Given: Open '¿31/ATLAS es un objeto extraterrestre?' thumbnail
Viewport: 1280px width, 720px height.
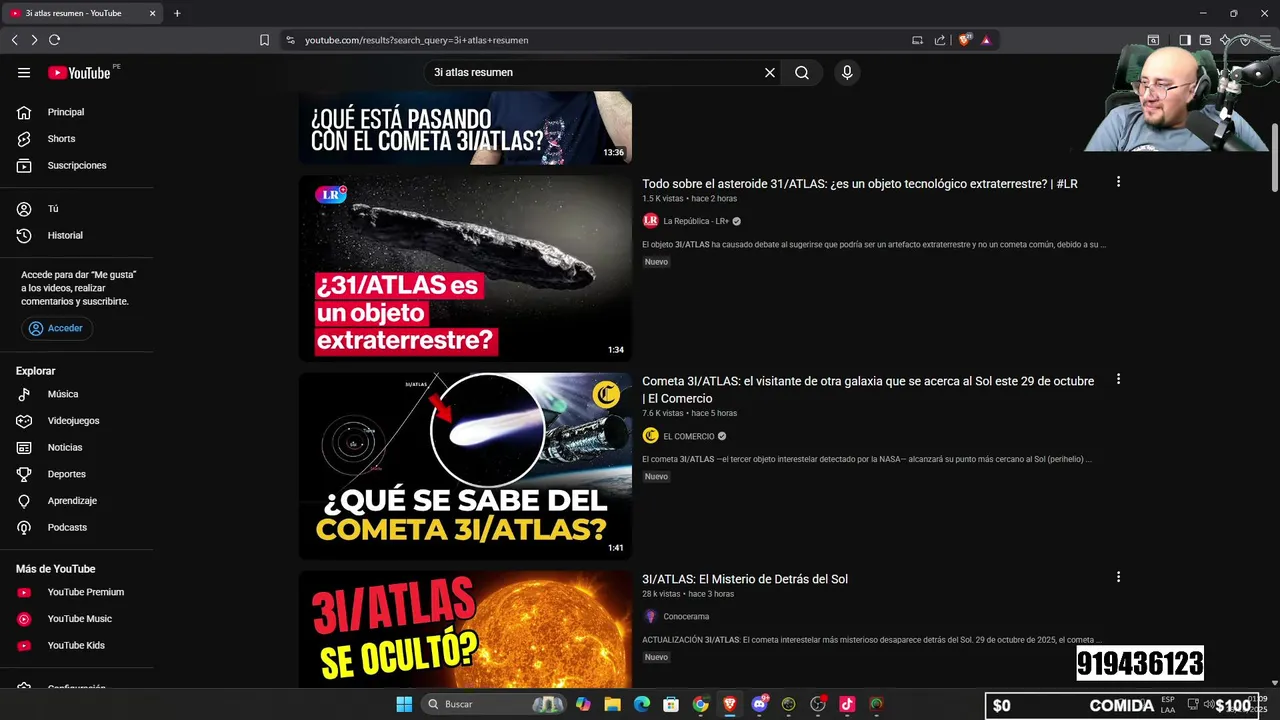Looking at the screenshot, I should point(466,268).
